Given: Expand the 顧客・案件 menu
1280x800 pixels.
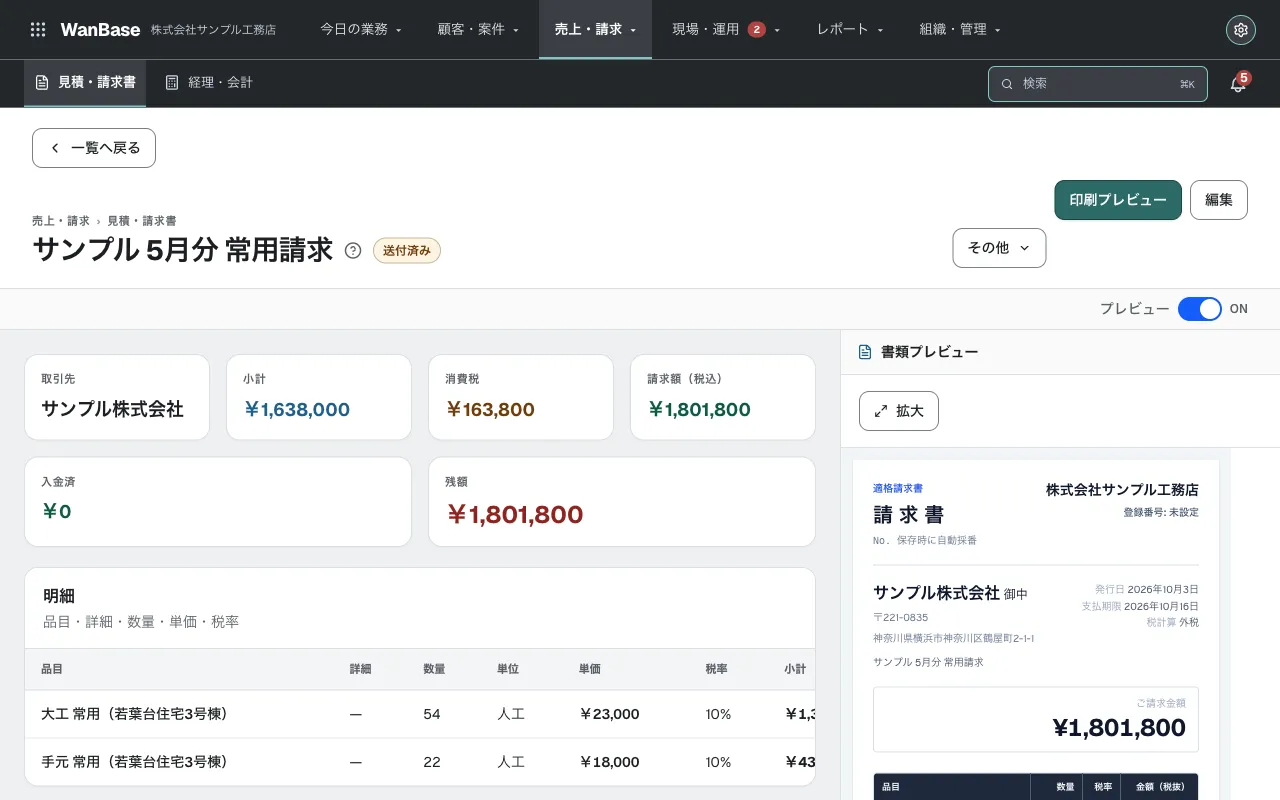Looking at the screenshot, I should 478,29.
